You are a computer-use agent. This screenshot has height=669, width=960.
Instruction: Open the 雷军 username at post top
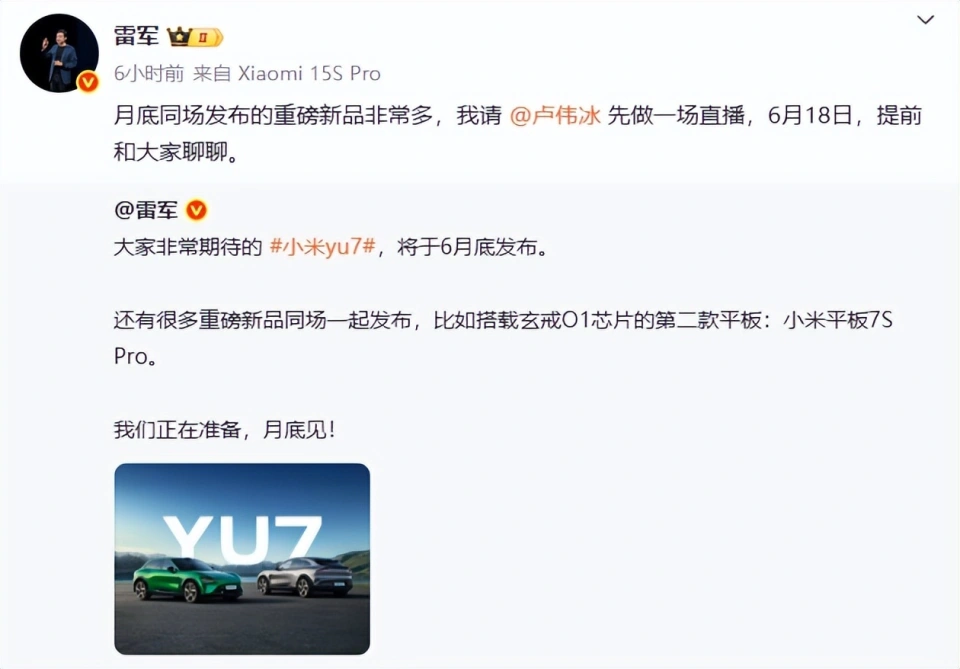pyautogui.click(x=136, y=36)
